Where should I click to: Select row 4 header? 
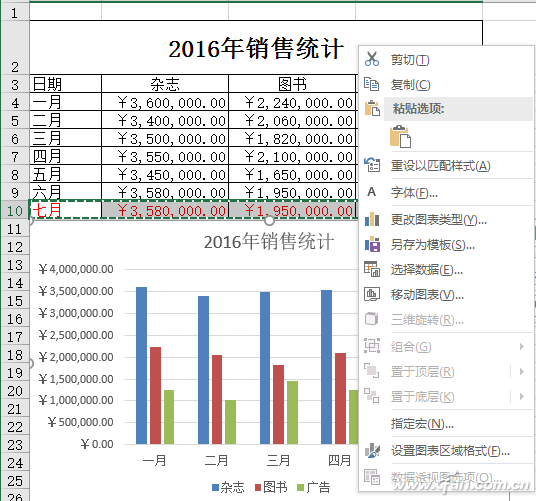15,103
